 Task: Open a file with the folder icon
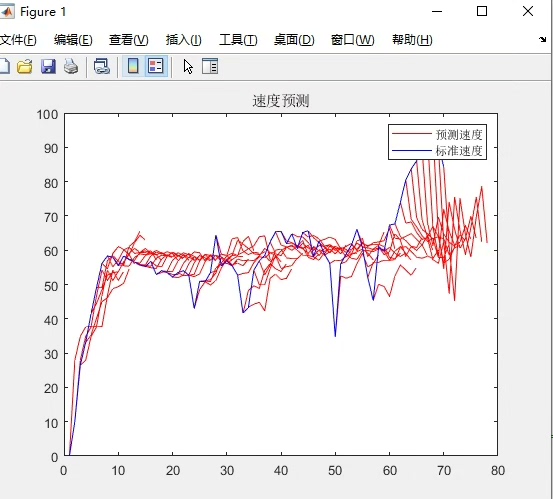click(25, 66)
